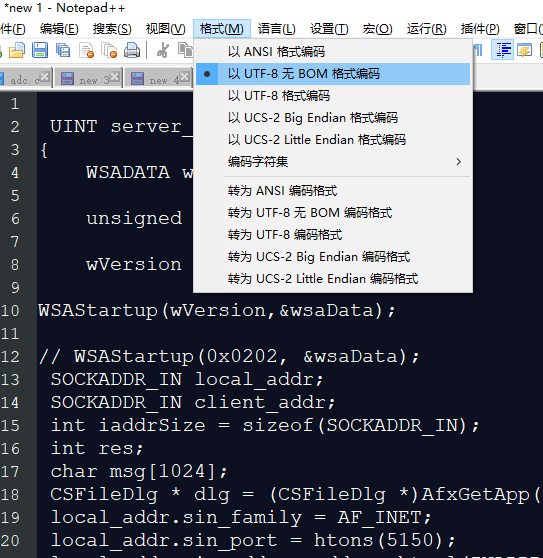Image resolution: width=543 pixels, height=558 pixels.
Task: Expand the 编码字符集 submenu
Action: [x=333, y=162]
